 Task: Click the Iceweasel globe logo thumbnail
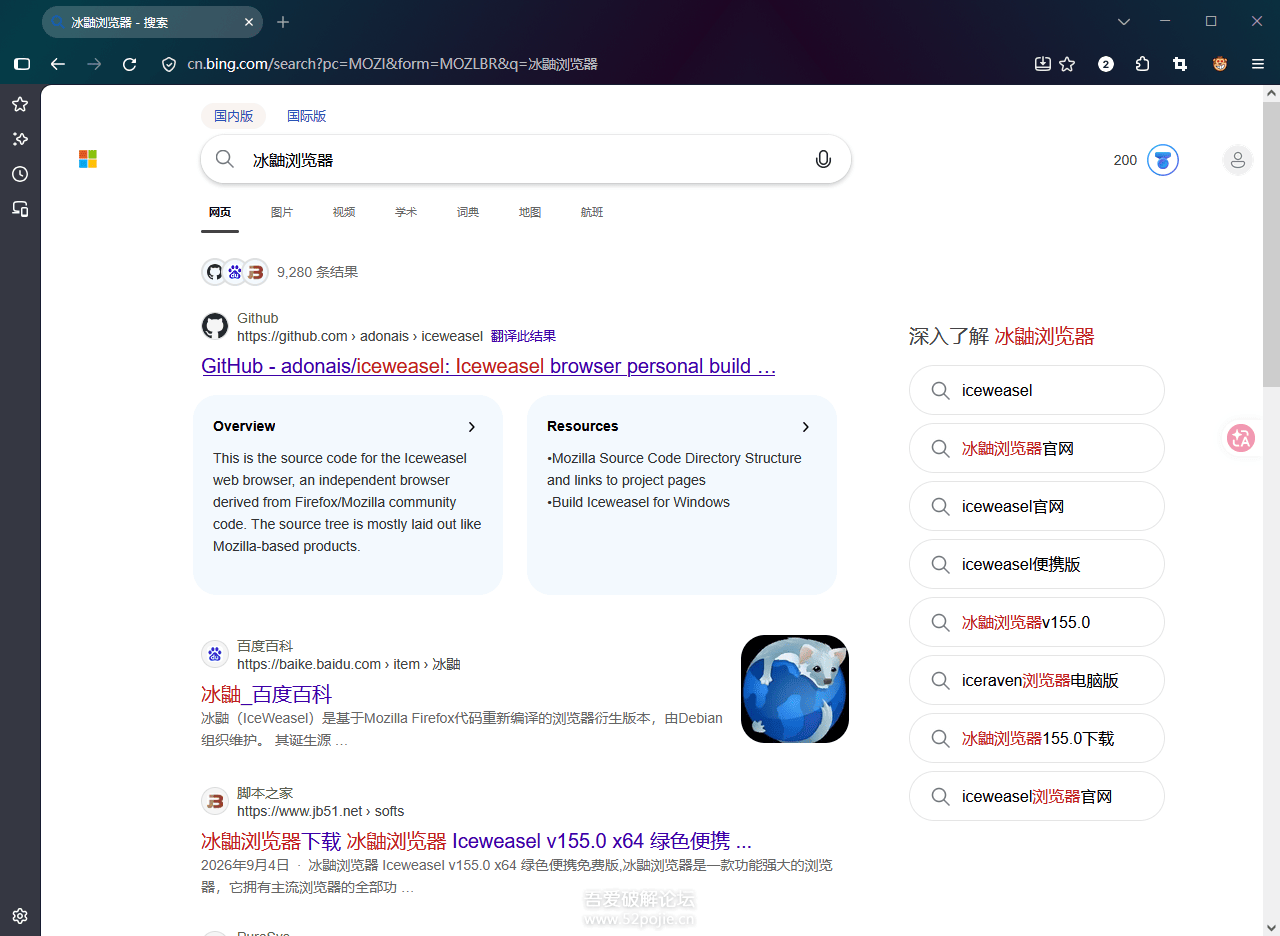coord(795,689)
